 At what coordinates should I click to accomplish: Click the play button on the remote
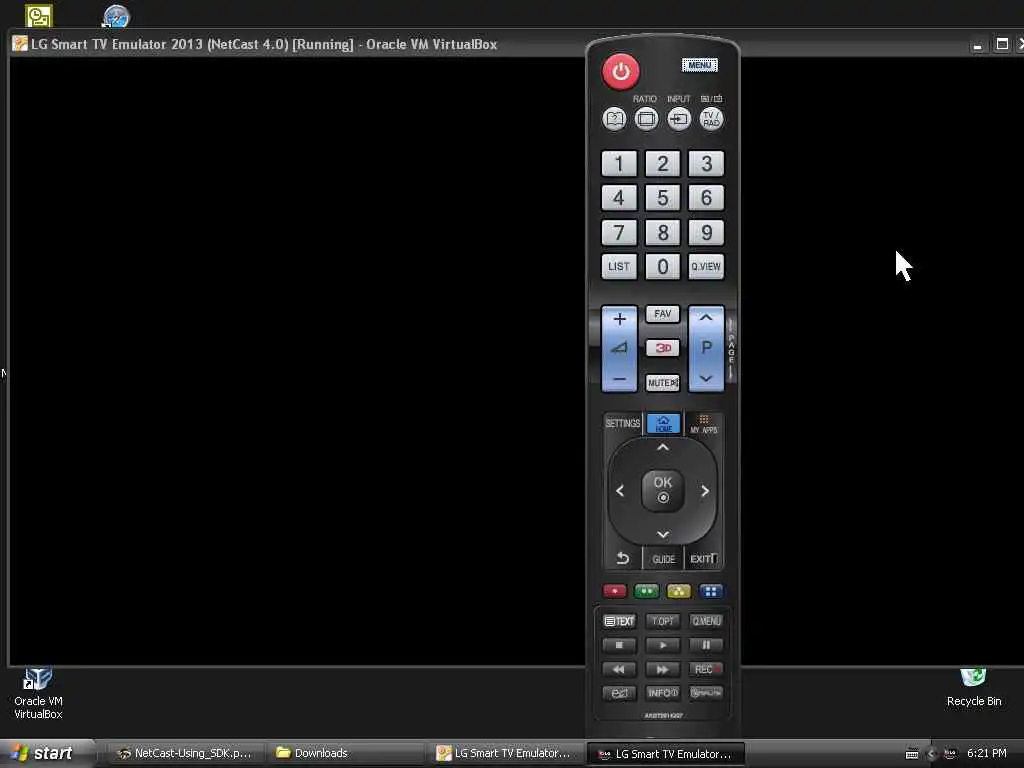point(662,645)
